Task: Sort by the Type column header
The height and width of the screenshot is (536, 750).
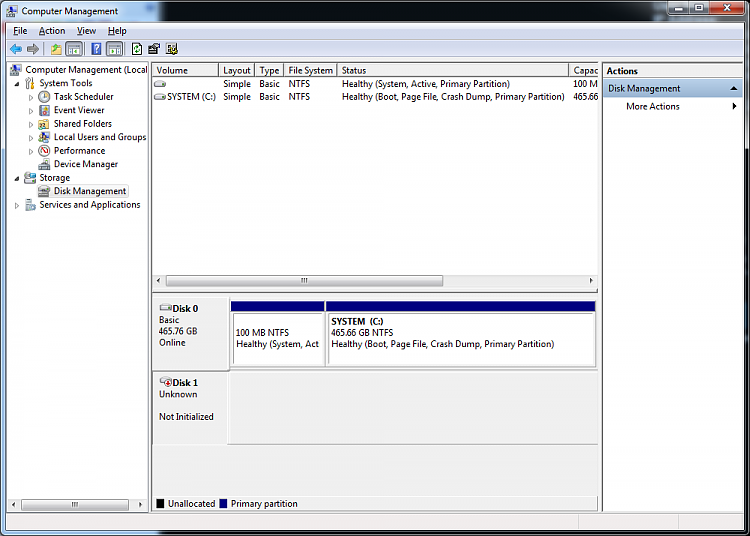Action: pyautogui.click(x=269, y=70)
